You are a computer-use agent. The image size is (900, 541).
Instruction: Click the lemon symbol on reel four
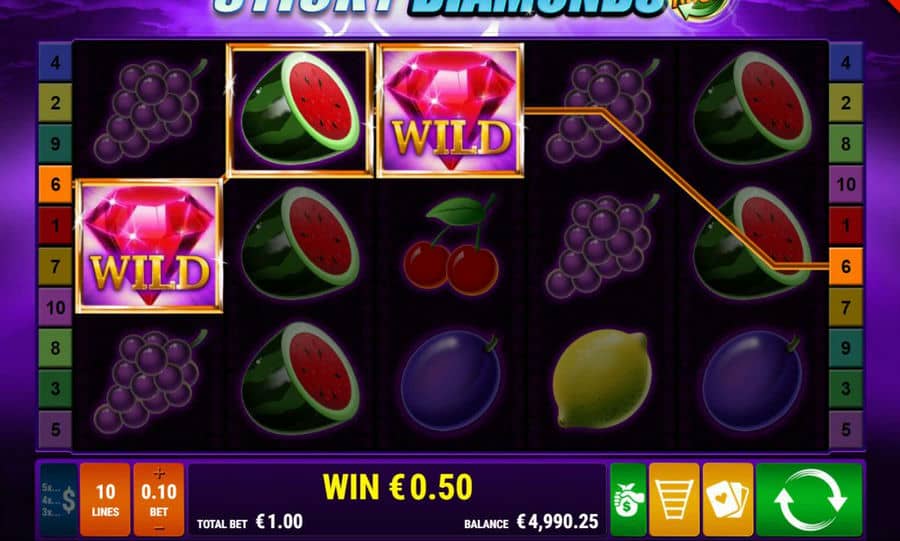click(602, 379)
